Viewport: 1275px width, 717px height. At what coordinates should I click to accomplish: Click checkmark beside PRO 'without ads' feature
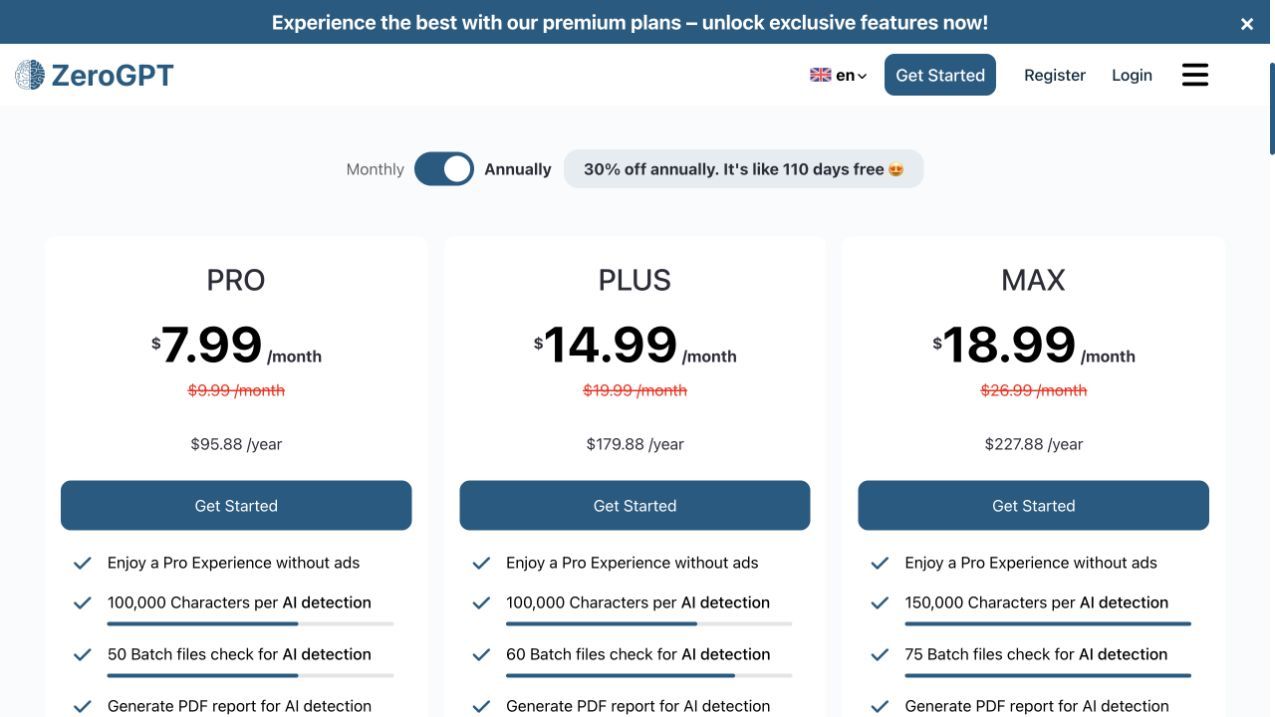(x=82, y=563)
